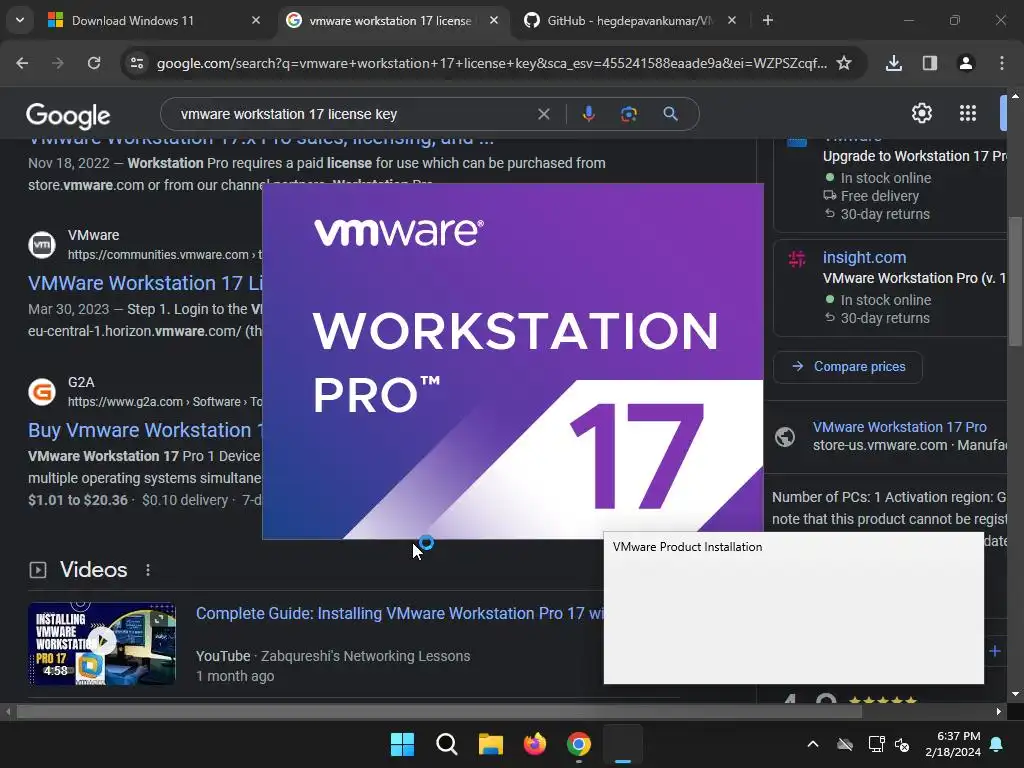Launch Firefox from taskbar
This screenshot has width=1024, height=768.
535,744
